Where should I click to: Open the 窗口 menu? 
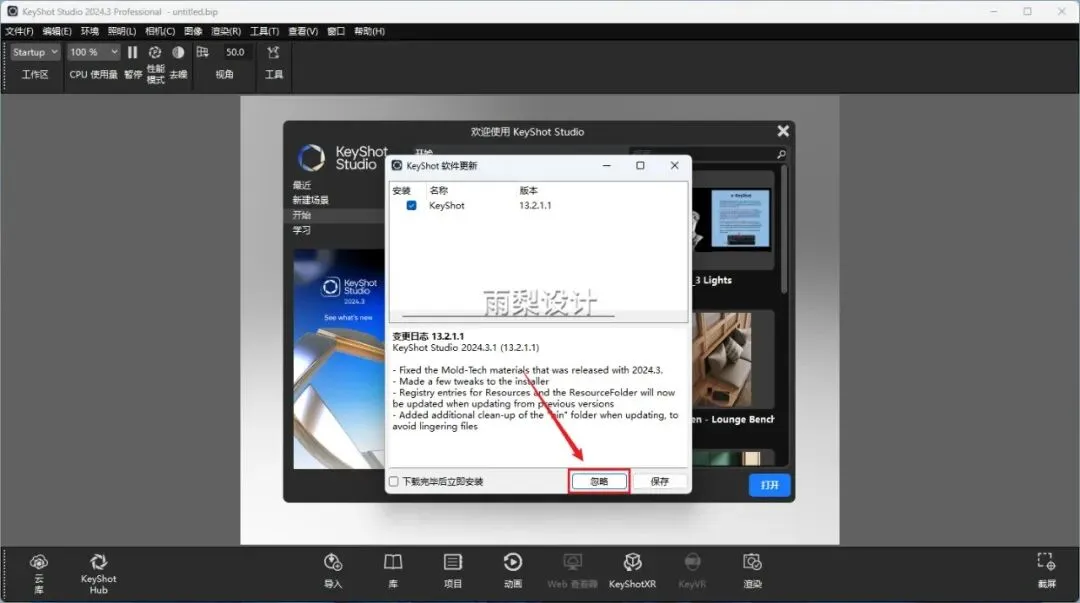click(x=336, y=31)
